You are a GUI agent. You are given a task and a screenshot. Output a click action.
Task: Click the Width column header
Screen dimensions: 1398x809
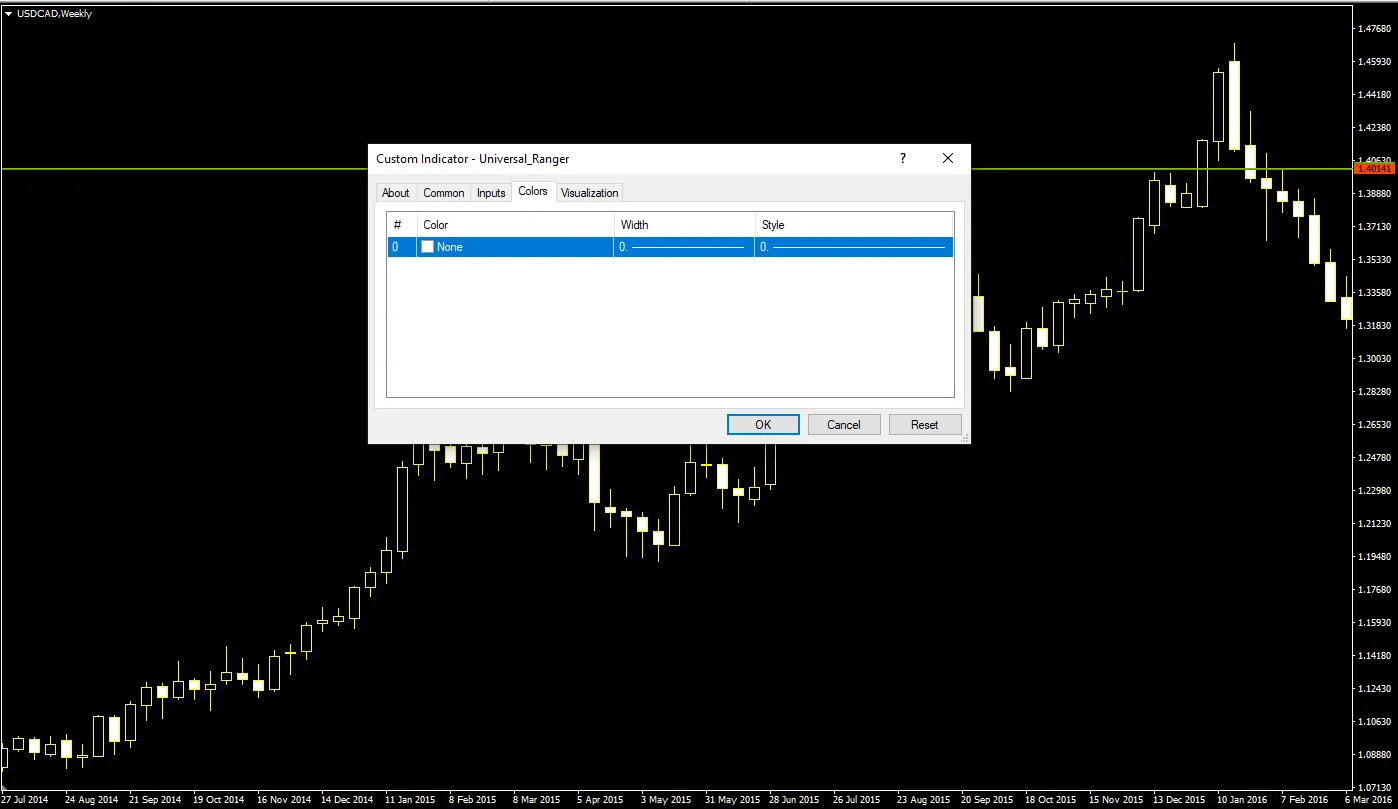[684, 225]
